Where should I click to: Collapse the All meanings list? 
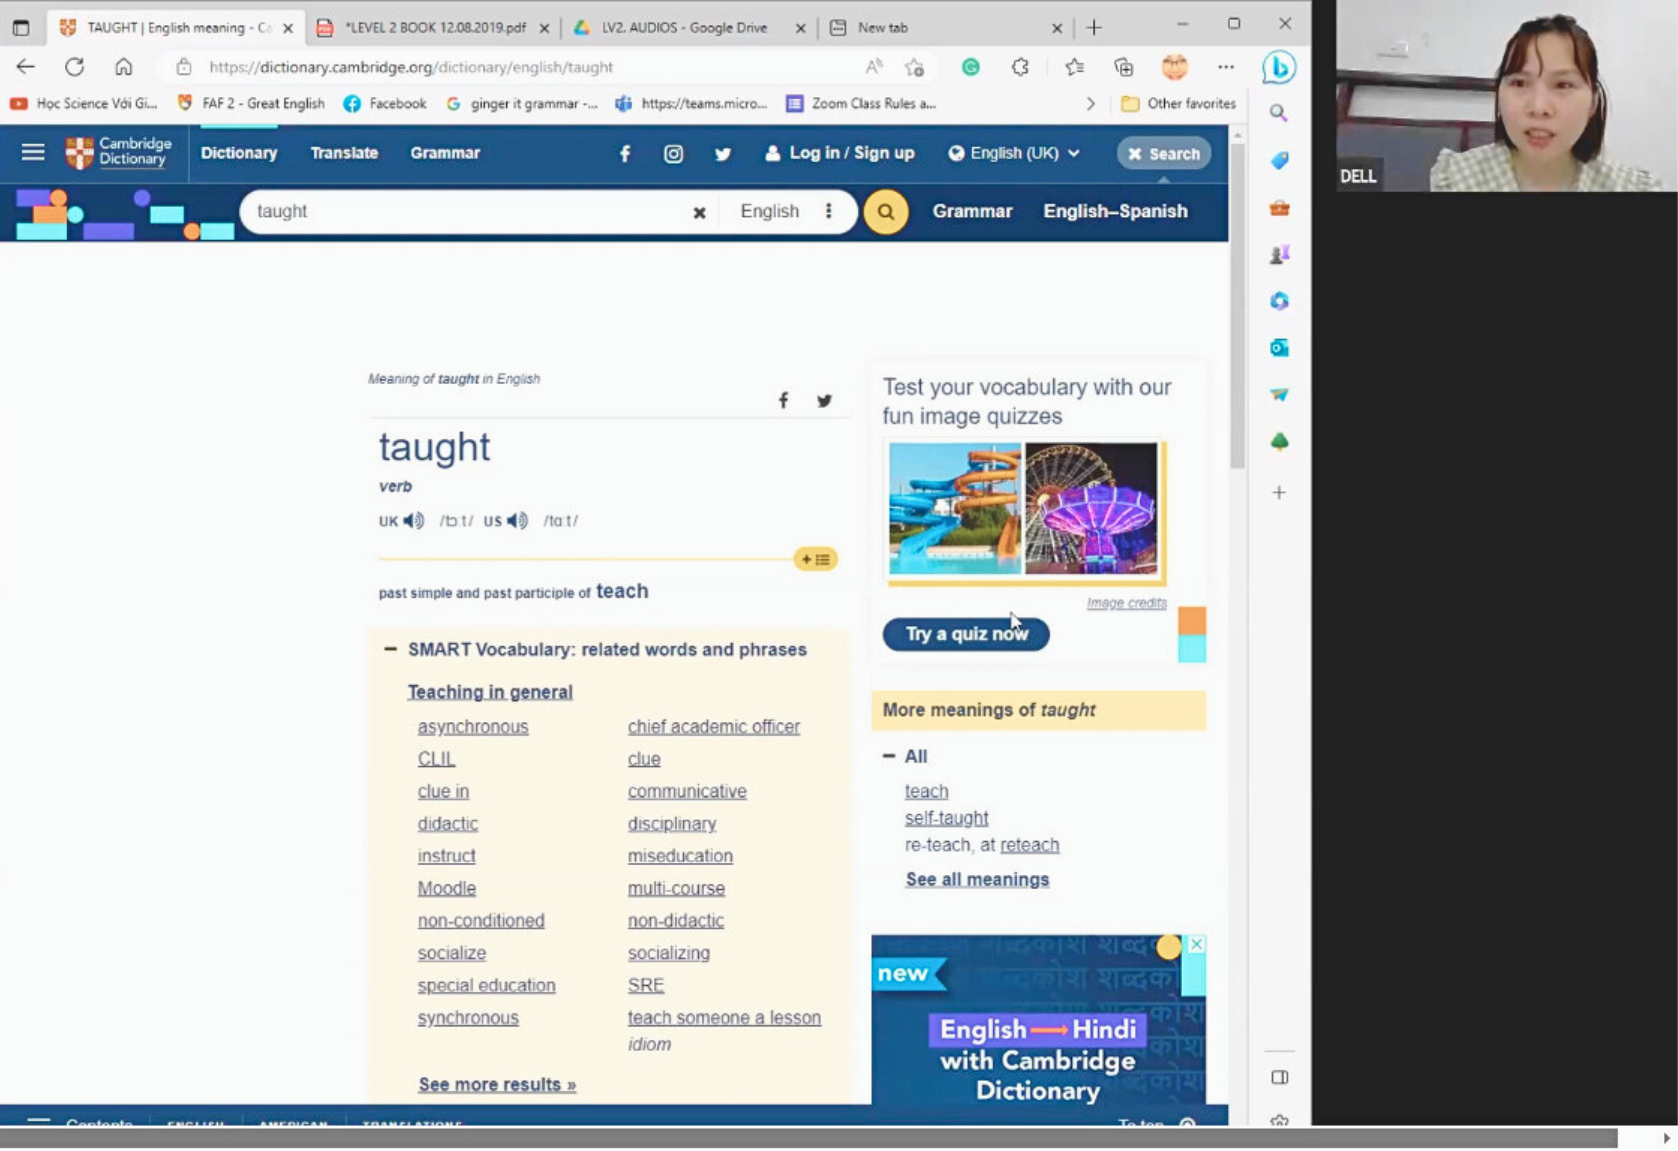click(888, 757)
